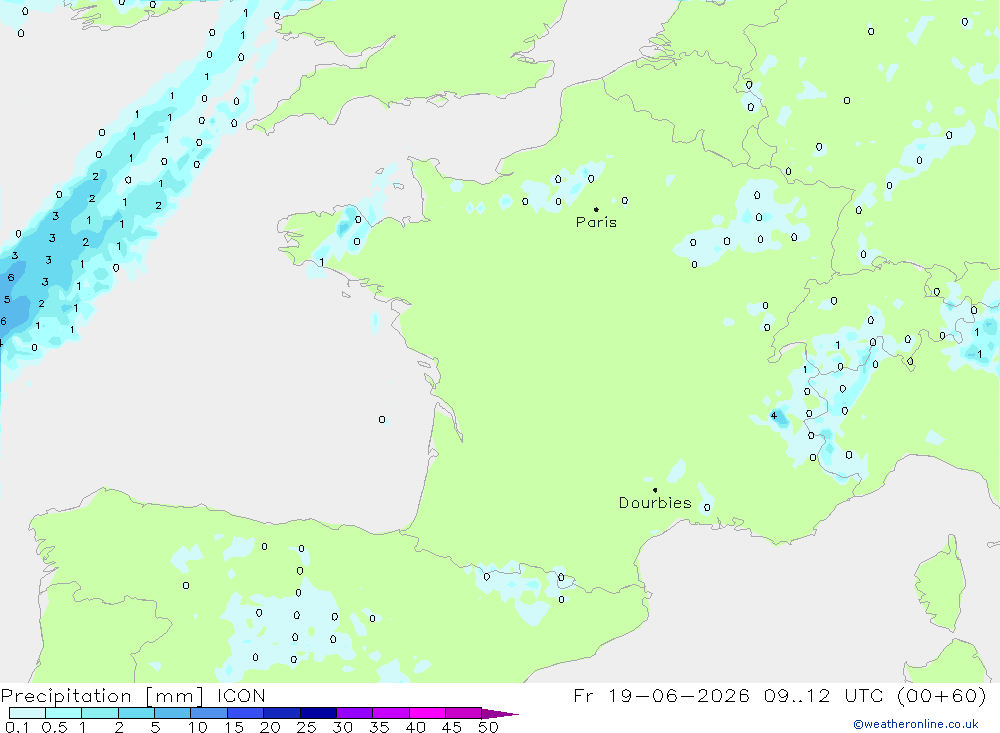Screen dimensions: 1000x733
Task: Click the '0.1' legend scale label
Action: 17,727
